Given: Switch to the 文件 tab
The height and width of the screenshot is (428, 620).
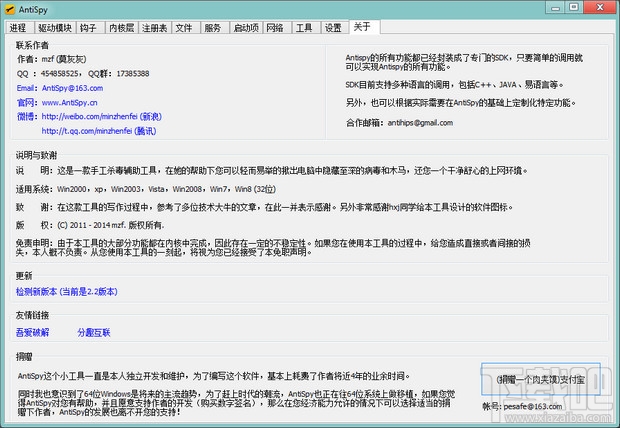Looking at the screenshot, I should pyautogui.click(x=186, y=28).
